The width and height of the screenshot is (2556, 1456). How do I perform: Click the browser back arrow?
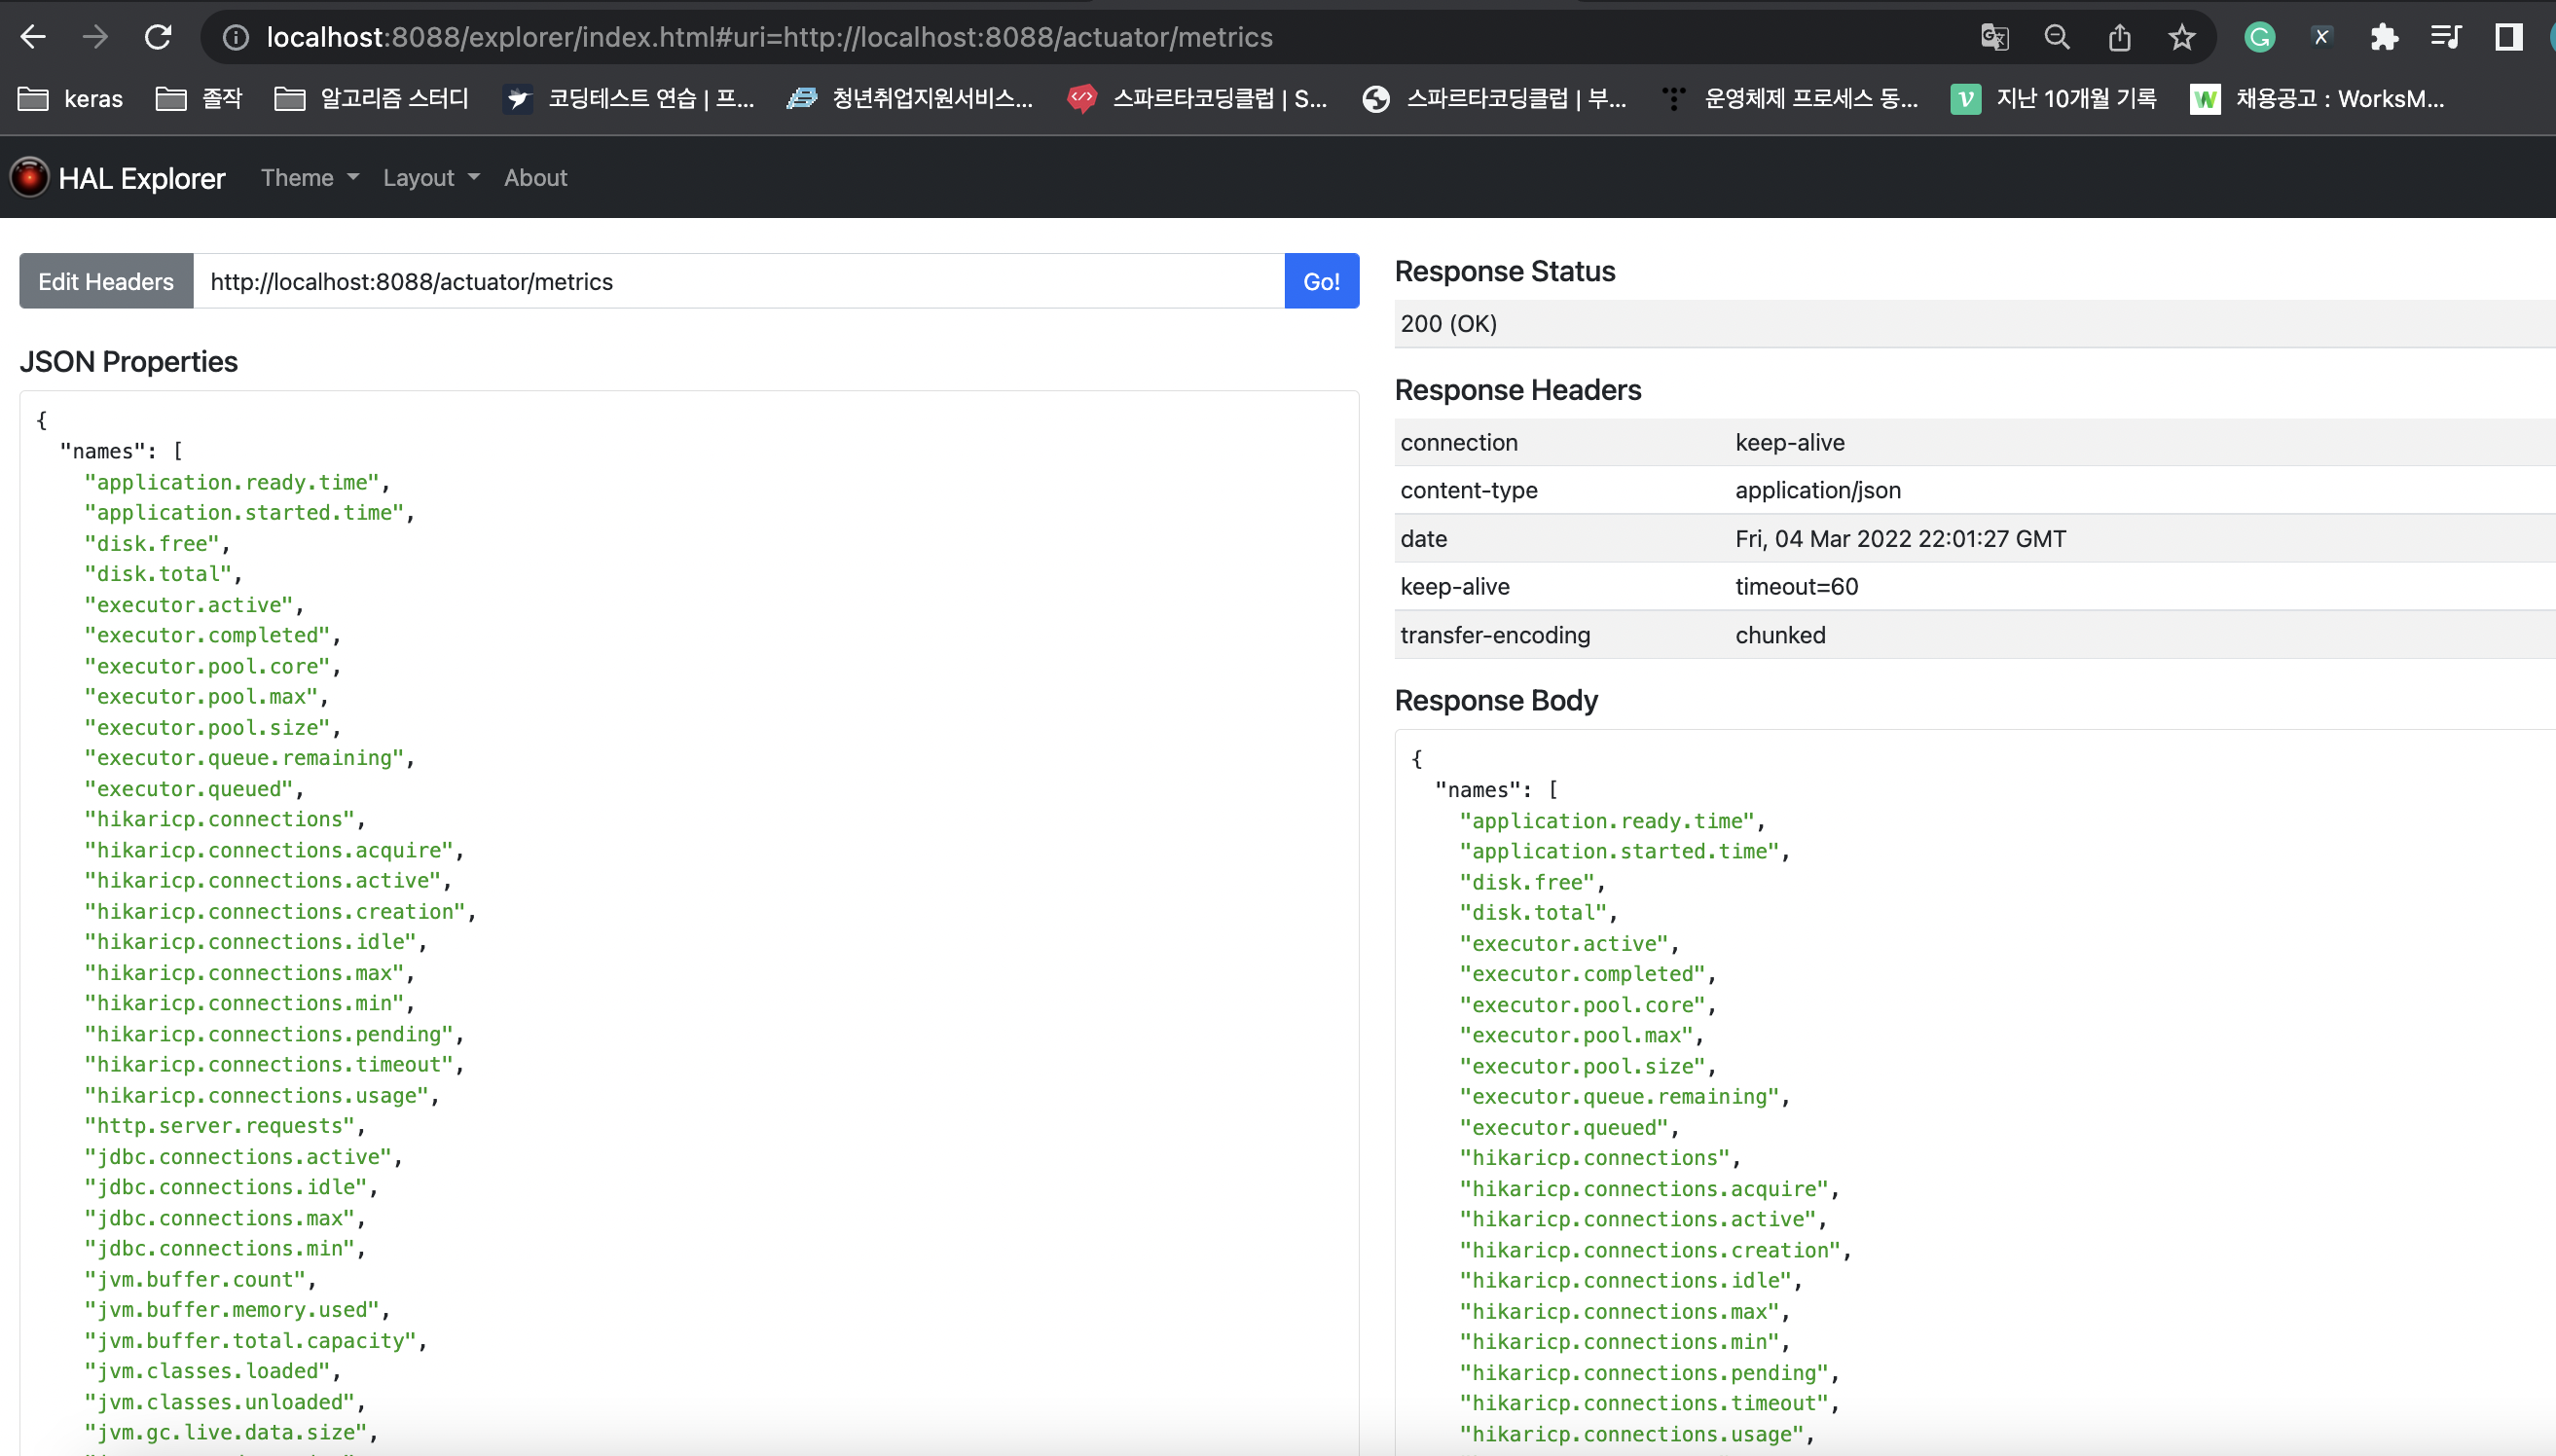click(x=33, y=37)
